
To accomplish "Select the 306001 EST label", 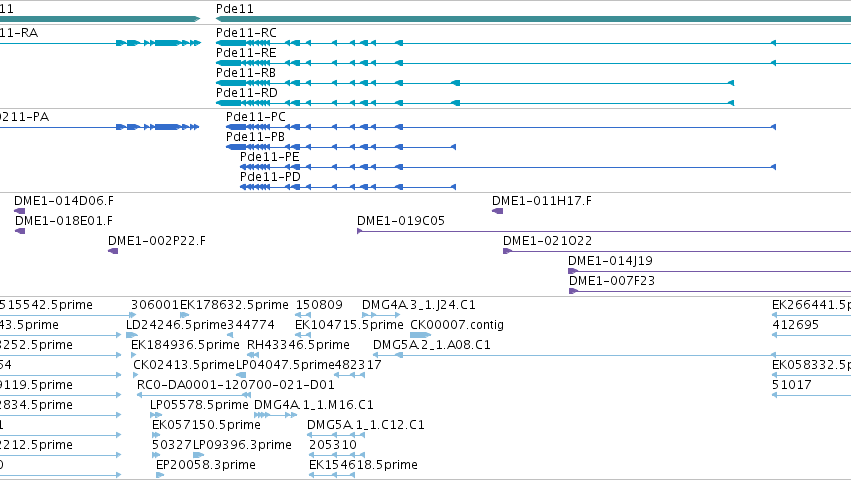I will (x=155, y=305).
